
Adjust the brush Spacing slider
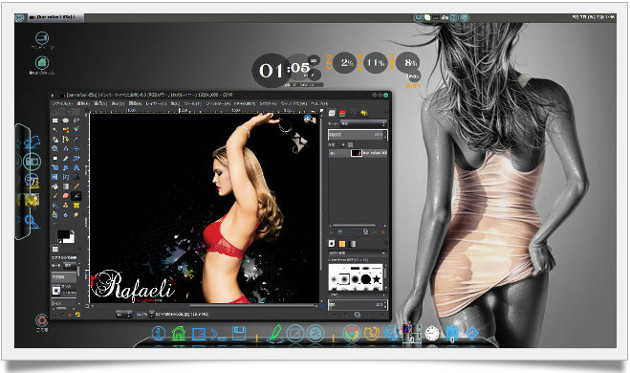(358, 305)
